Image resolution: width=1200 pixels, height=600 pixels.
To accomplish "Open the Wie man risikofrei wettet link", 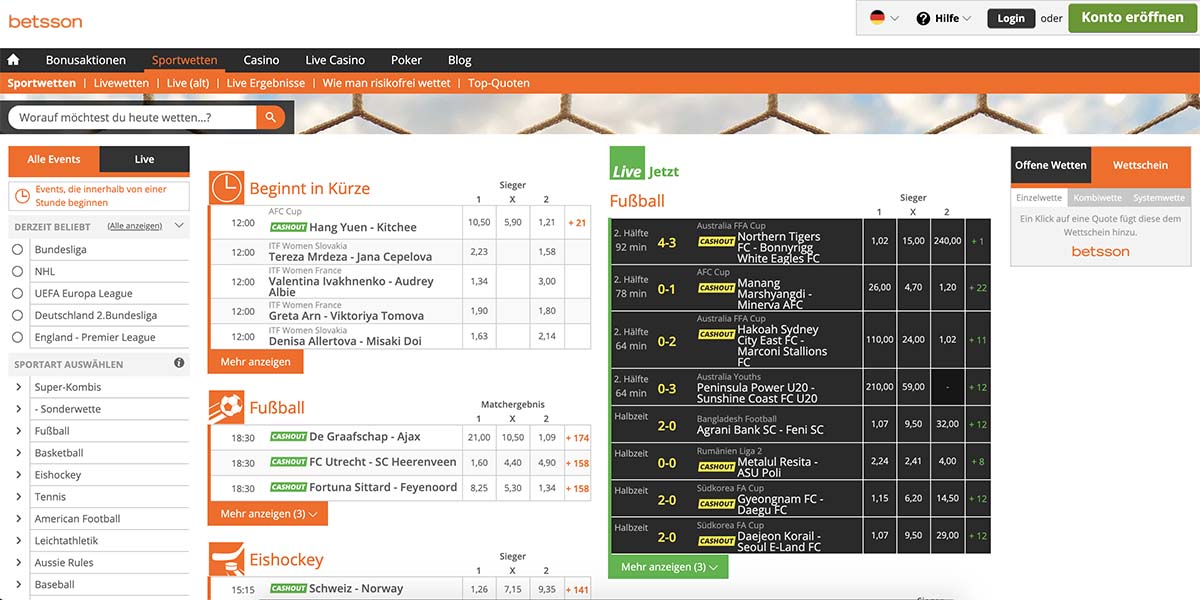I will tap(386, 83).
